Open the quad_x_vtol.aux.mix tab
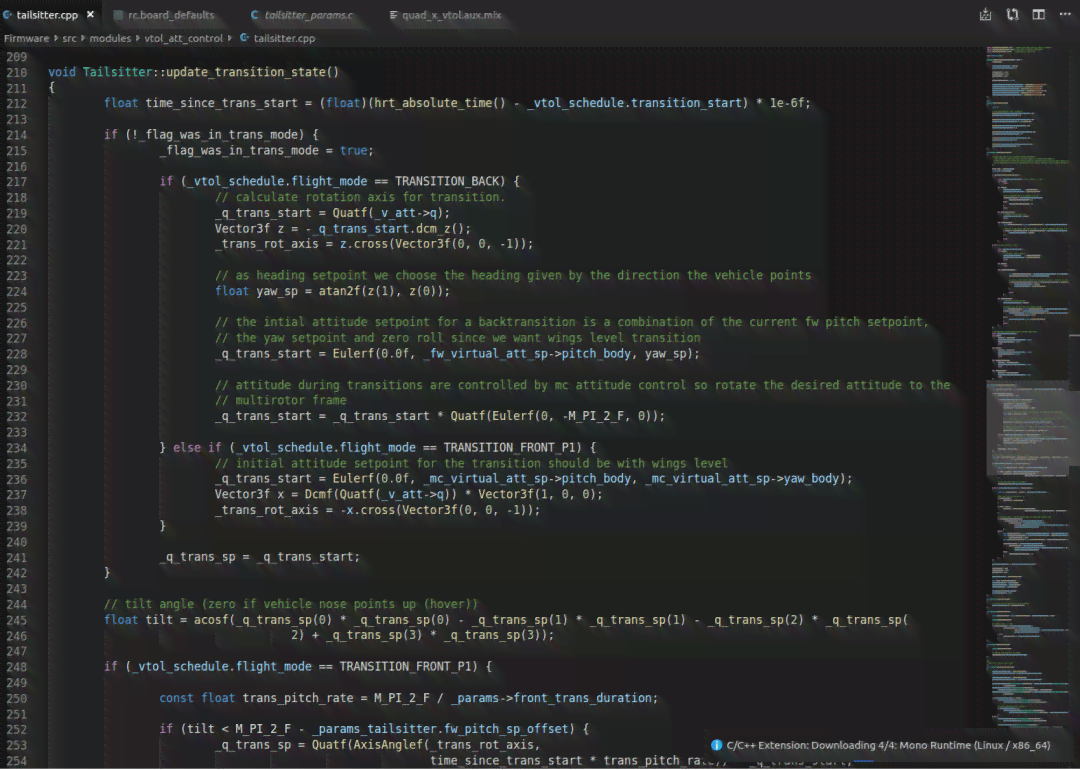Image resolution: width=1080 pixels, height=770 pixels. tap(451, 14)
